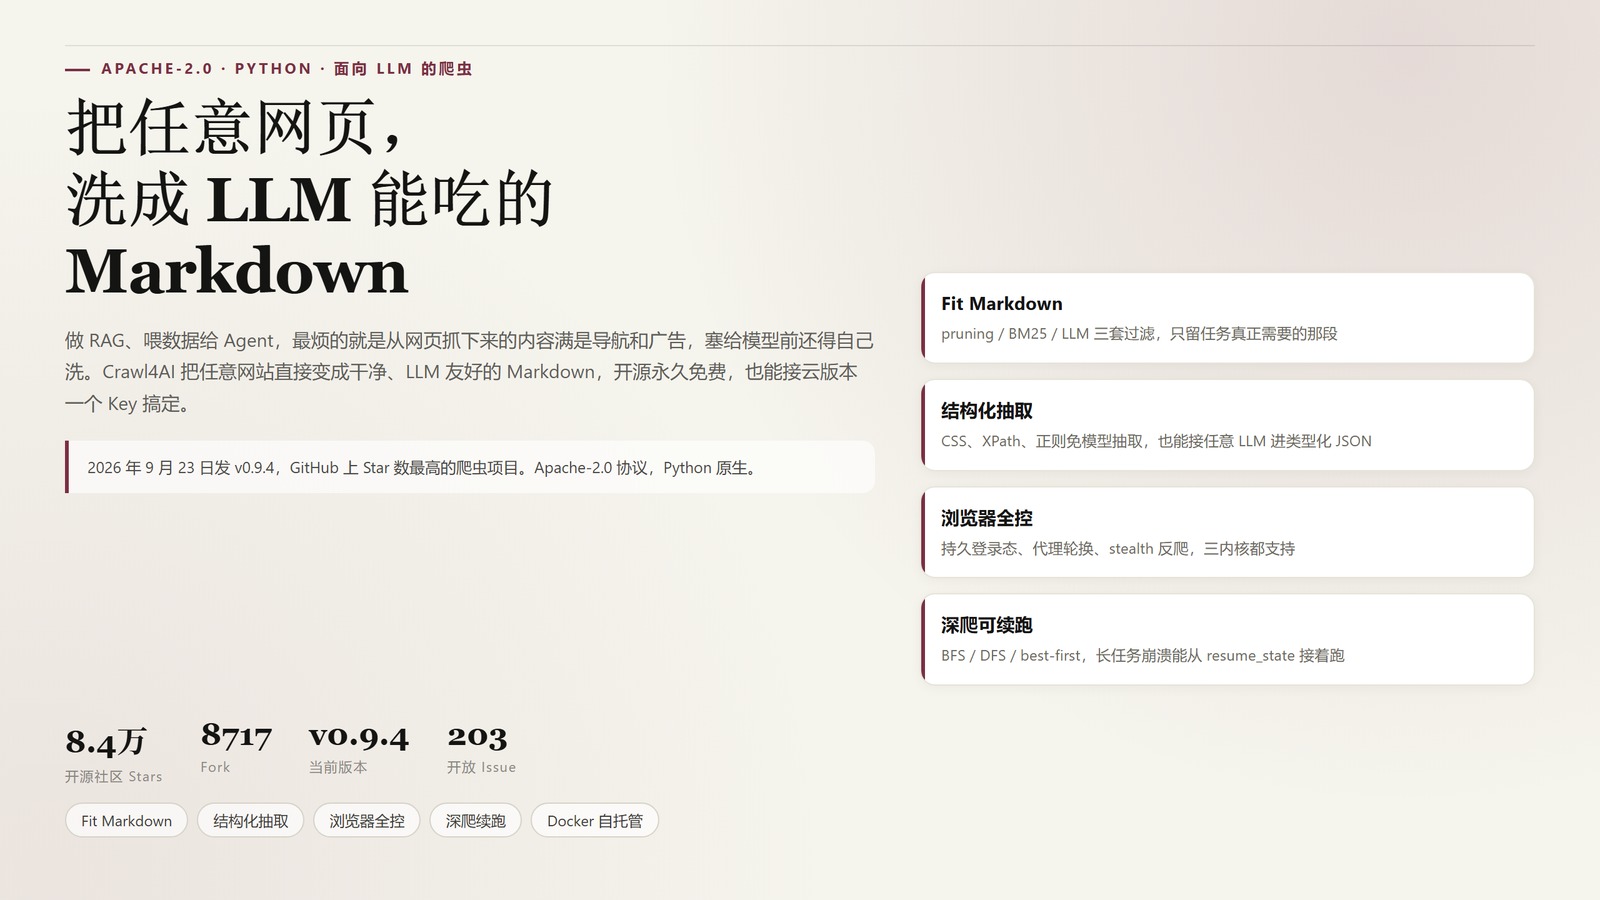This screenshot has width=1600, height=900.
Task: Click the Docker 自托管 pill tag
Action: tap(595, 821)
